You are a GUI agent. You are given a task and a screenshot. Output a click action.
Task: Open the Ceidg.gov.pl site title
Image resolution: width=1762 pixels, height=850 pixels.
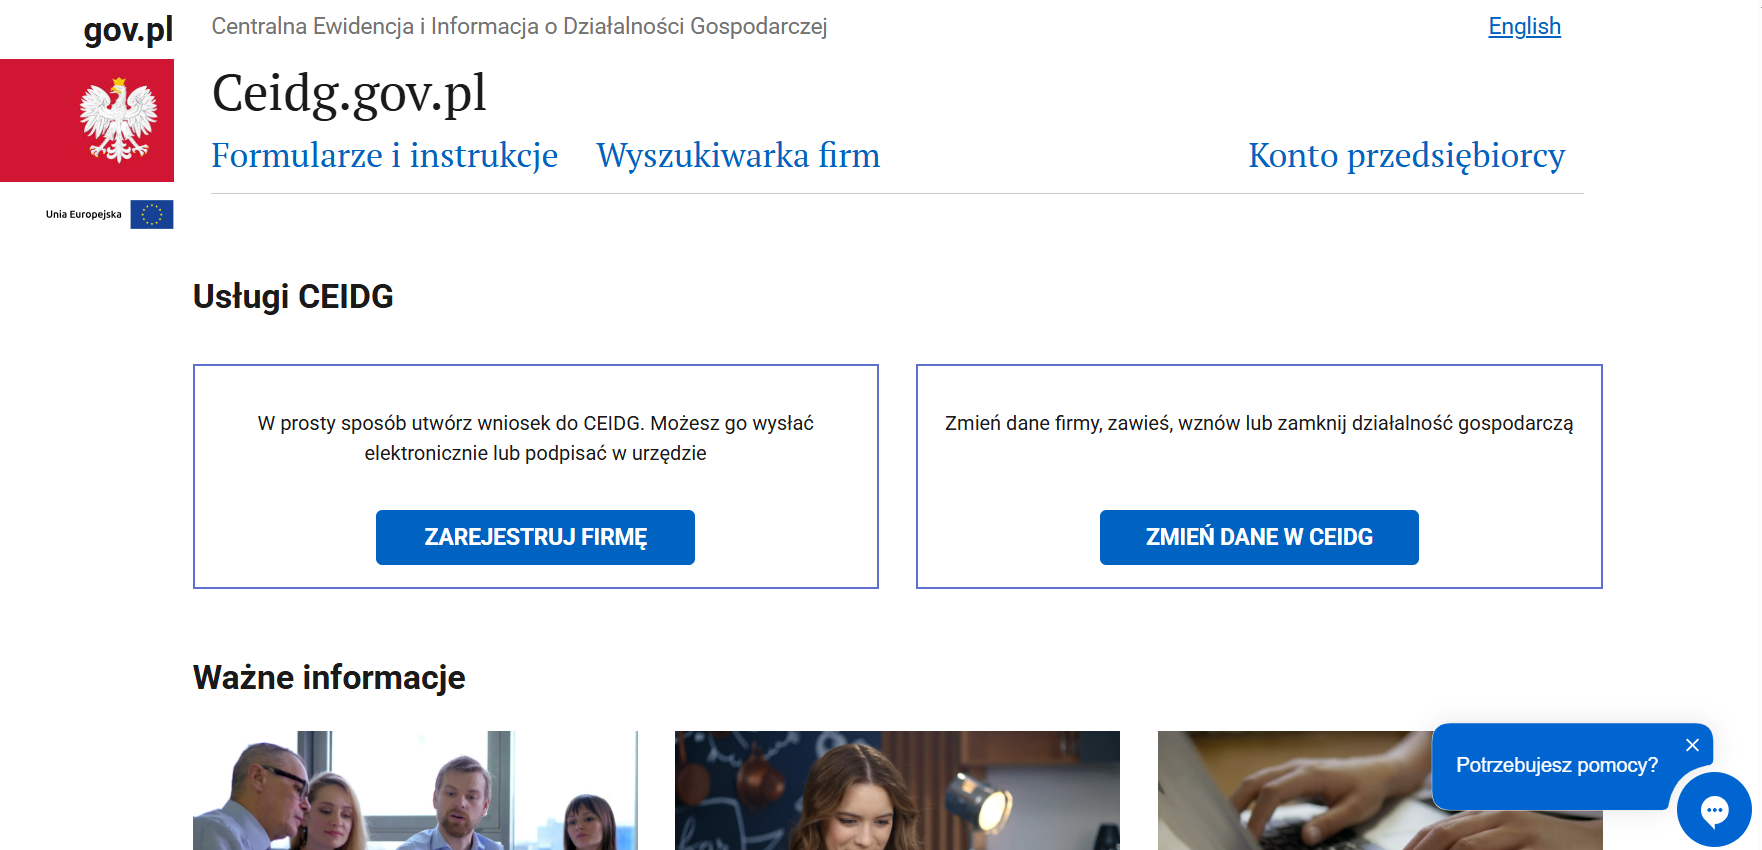tap(349, 93)
